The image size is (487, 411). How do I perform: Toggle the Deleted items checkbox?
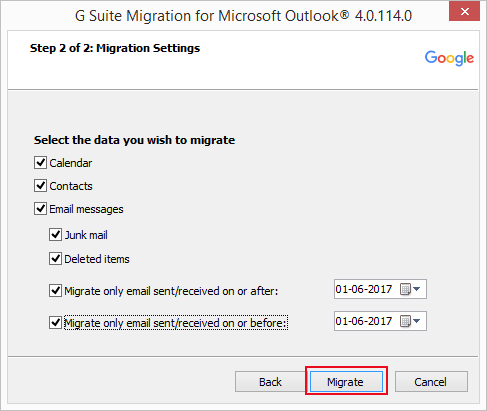click(55, 259)
